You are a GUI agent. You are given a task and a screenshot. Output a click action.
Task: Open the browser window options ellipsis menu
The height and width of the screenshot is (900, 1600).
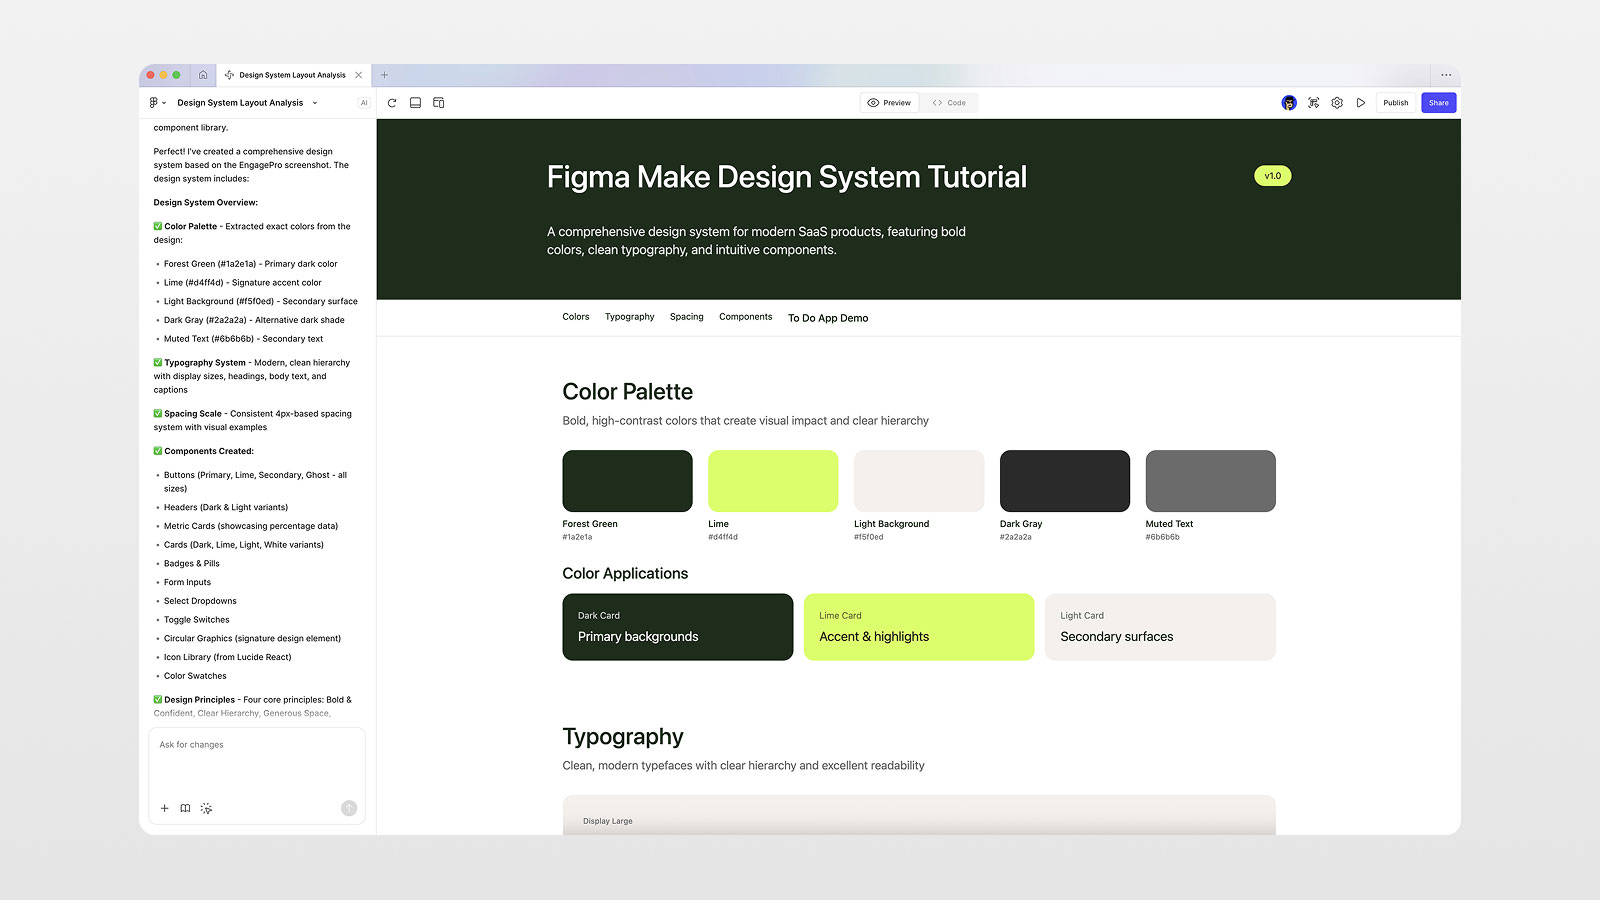tap(1446, 75)
